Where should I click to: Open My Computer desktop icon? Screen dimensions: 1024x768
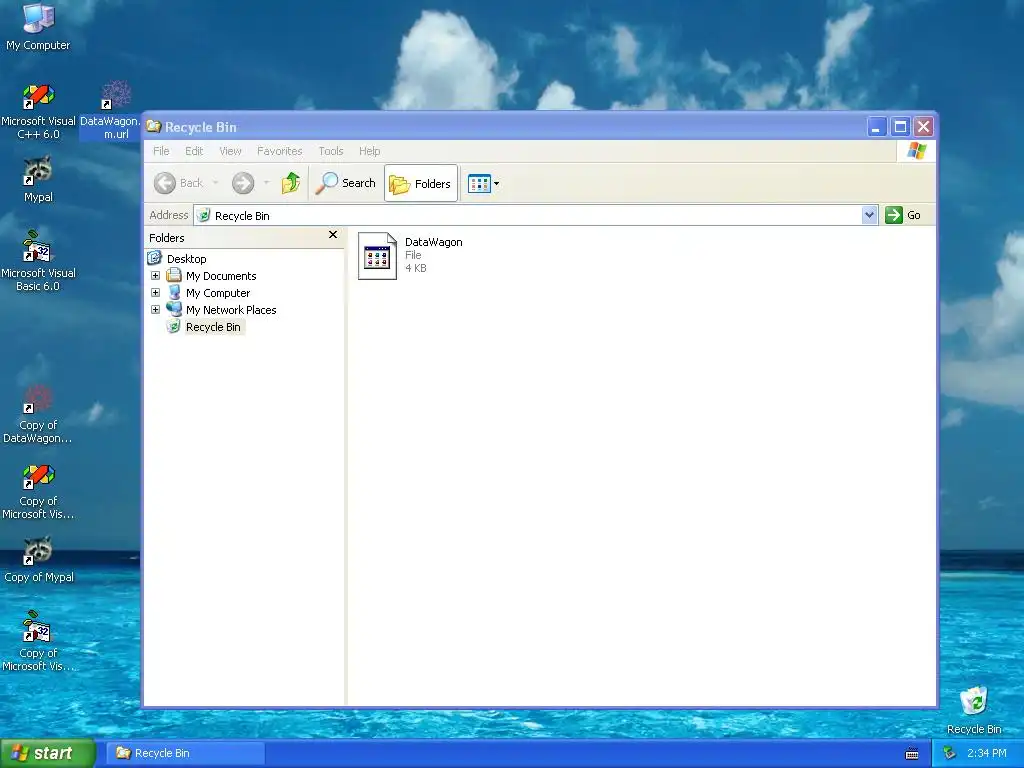click(38, 26)
